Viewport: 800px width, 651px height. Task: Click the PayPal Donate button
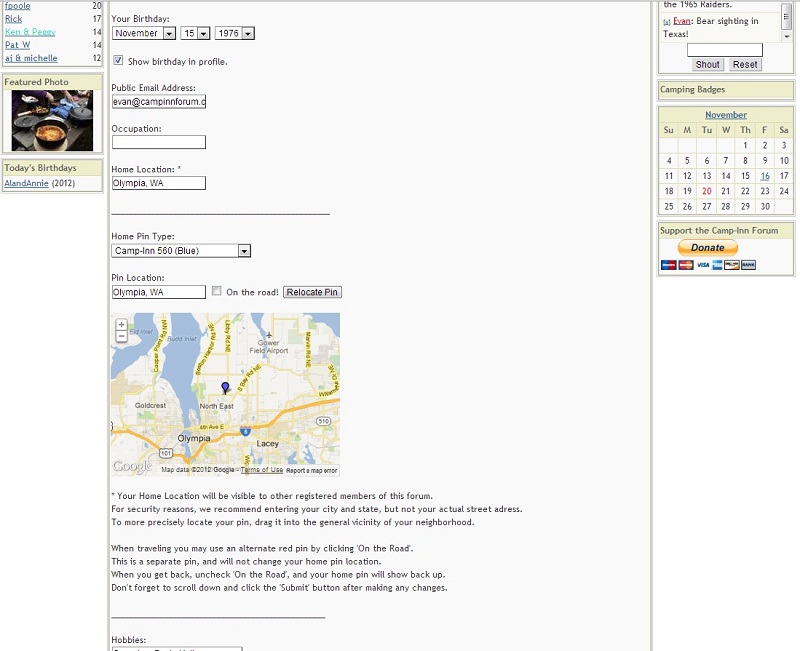(708, 247)
